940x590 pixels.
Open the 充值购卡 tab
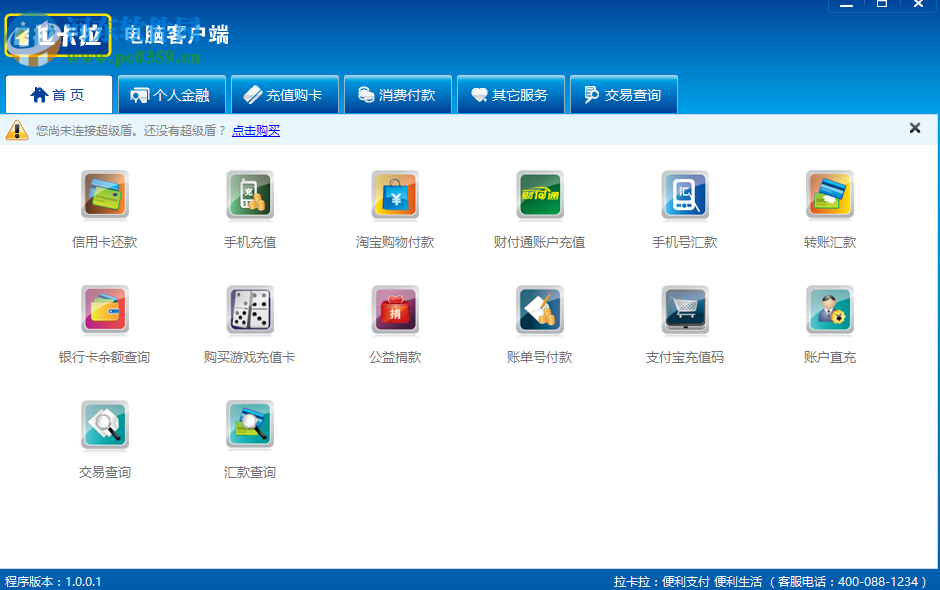pos(285,95)
